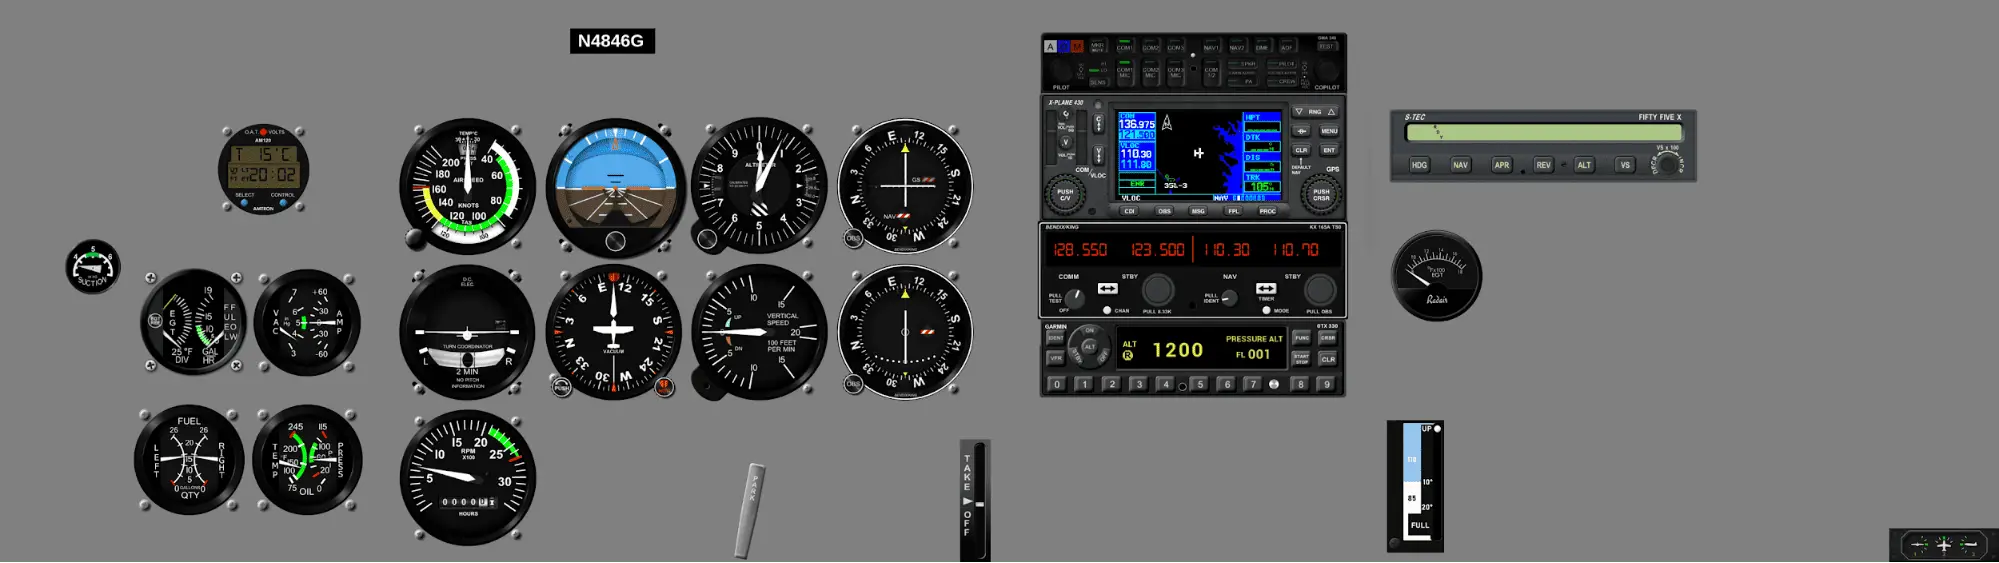This screenshot has width=1999, height=563.
Task: Click the REV button on the autopilot
Action: 1543,165
